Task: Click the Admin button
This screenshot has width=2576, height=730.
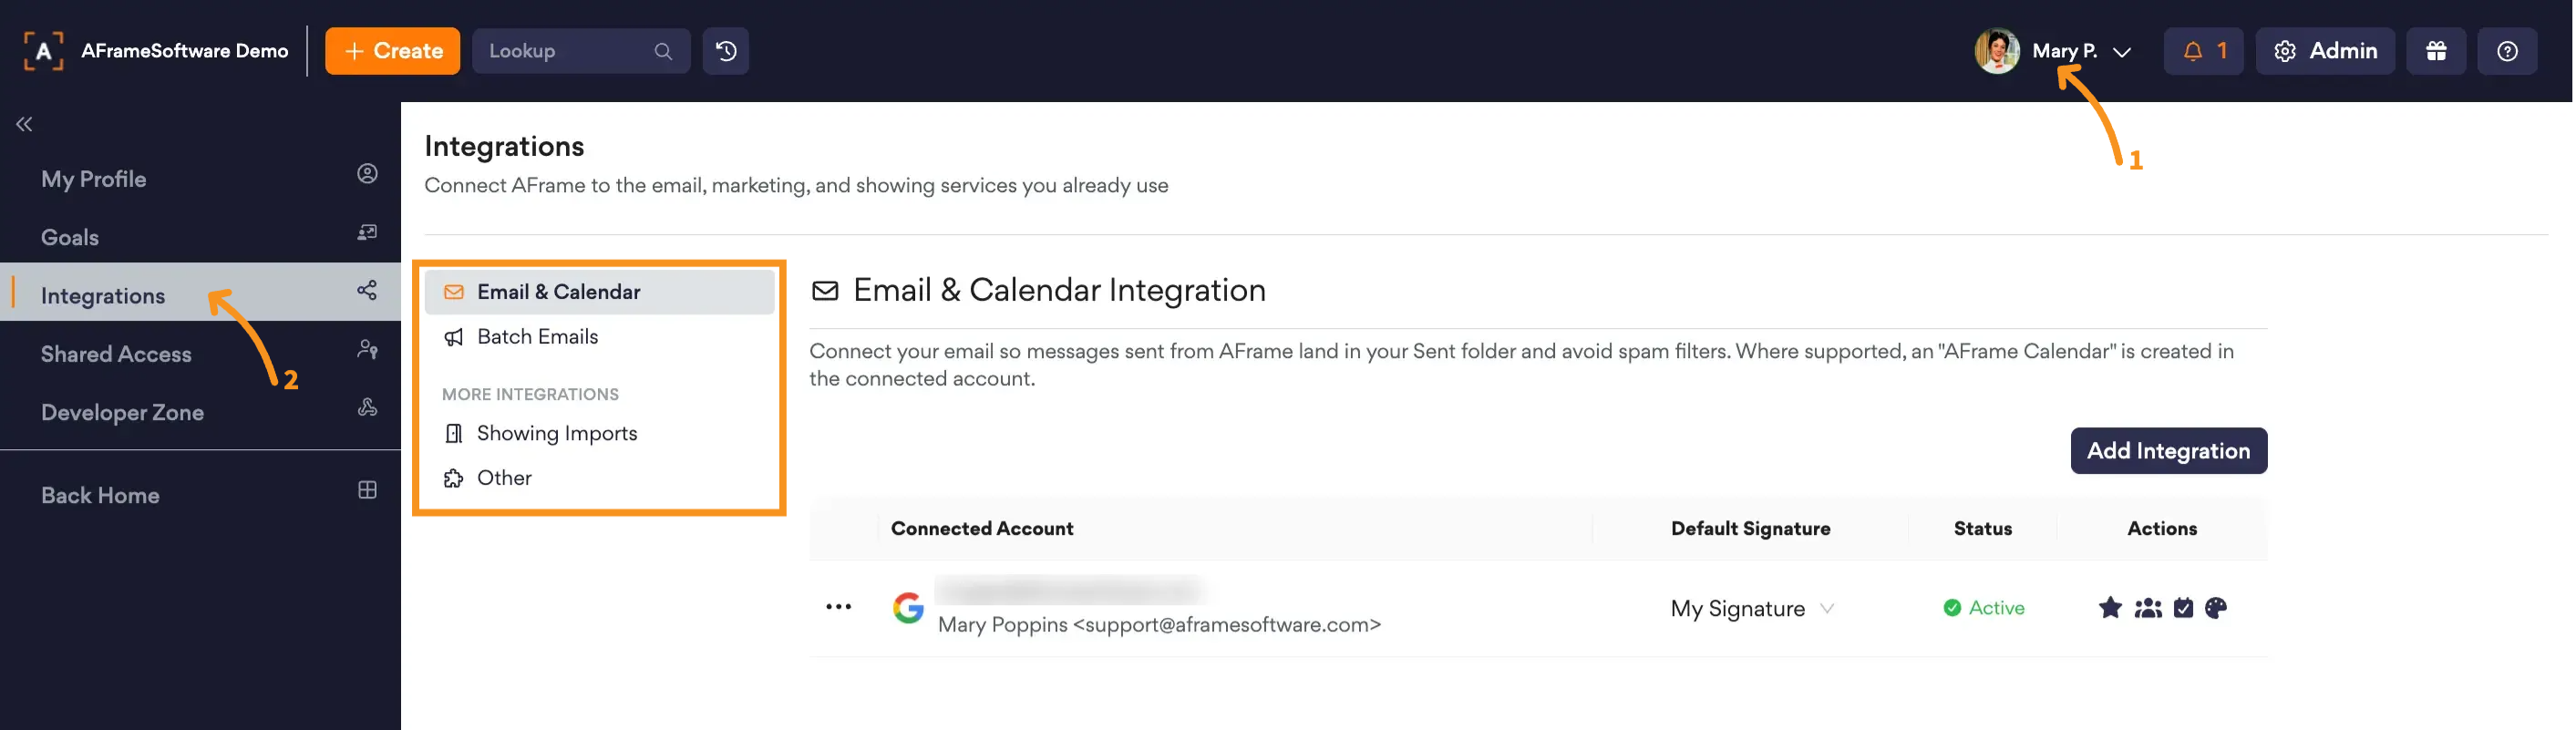Action: (x=2325, y=51)
